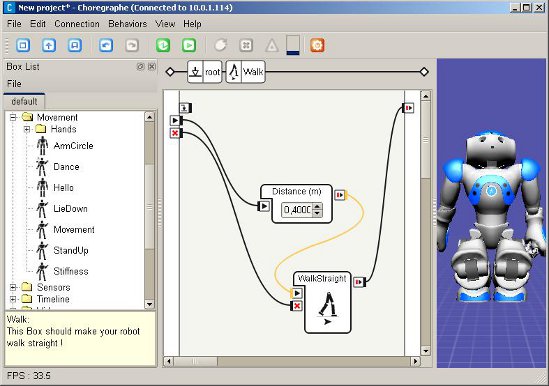
Task: Click the green Play behavior icon
Action: tap(189, 45)
